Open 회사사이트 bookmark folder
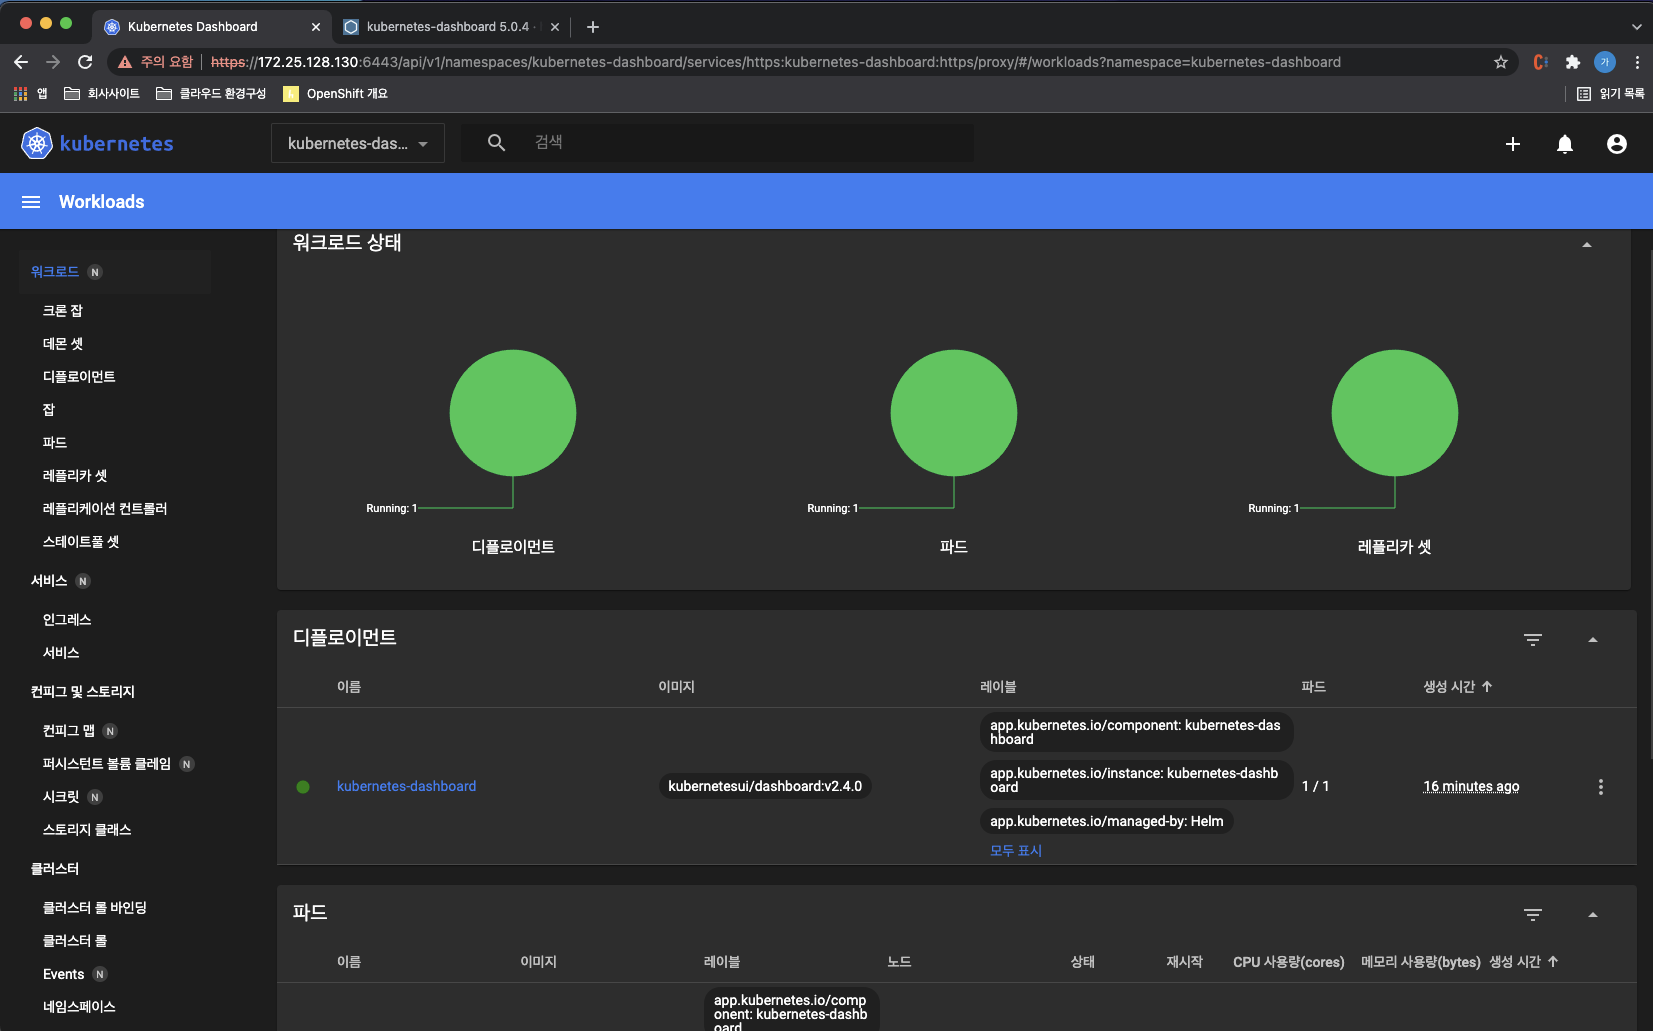Screen dimensions: 1653x1031 pyautogui.click(x=102, y=94)
